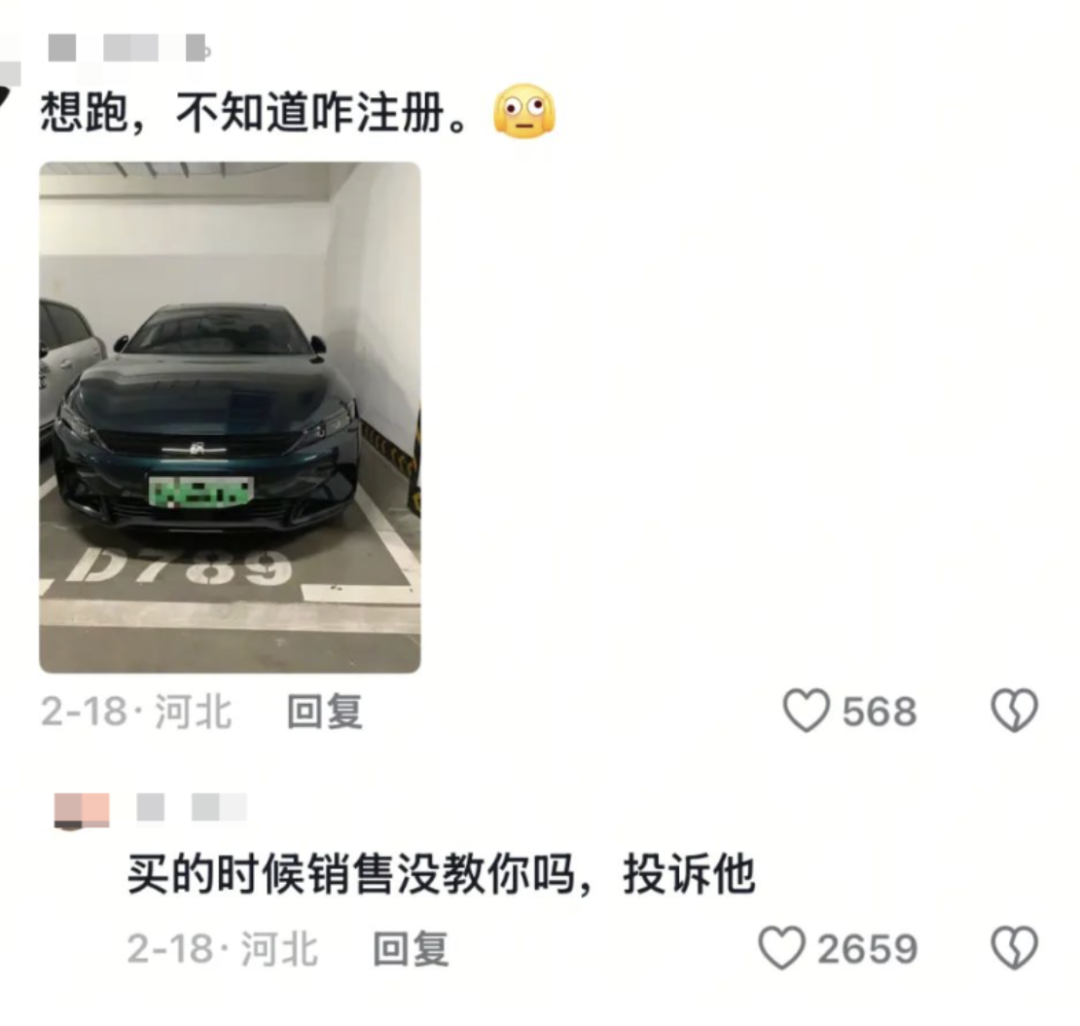Like the reply with 2659 likes

click(782, 948)
